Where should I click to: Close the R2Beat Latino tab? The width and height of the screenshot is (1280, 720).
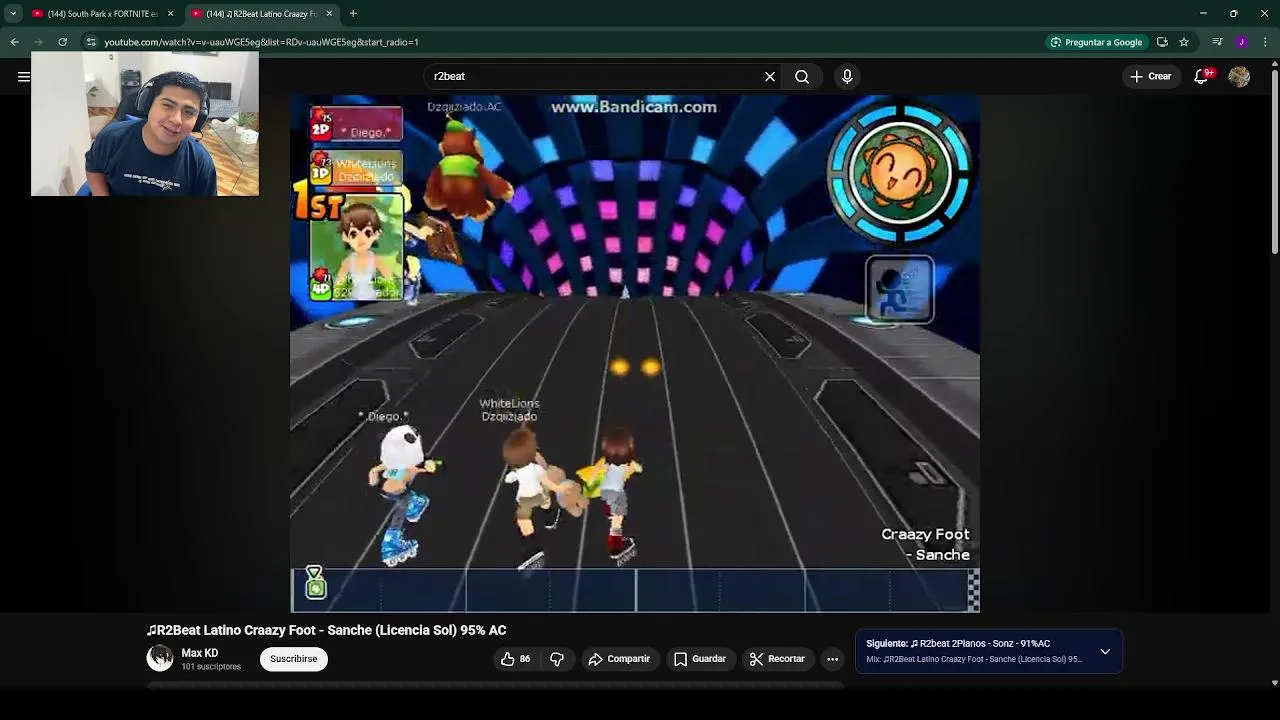(x=329, y=14)
